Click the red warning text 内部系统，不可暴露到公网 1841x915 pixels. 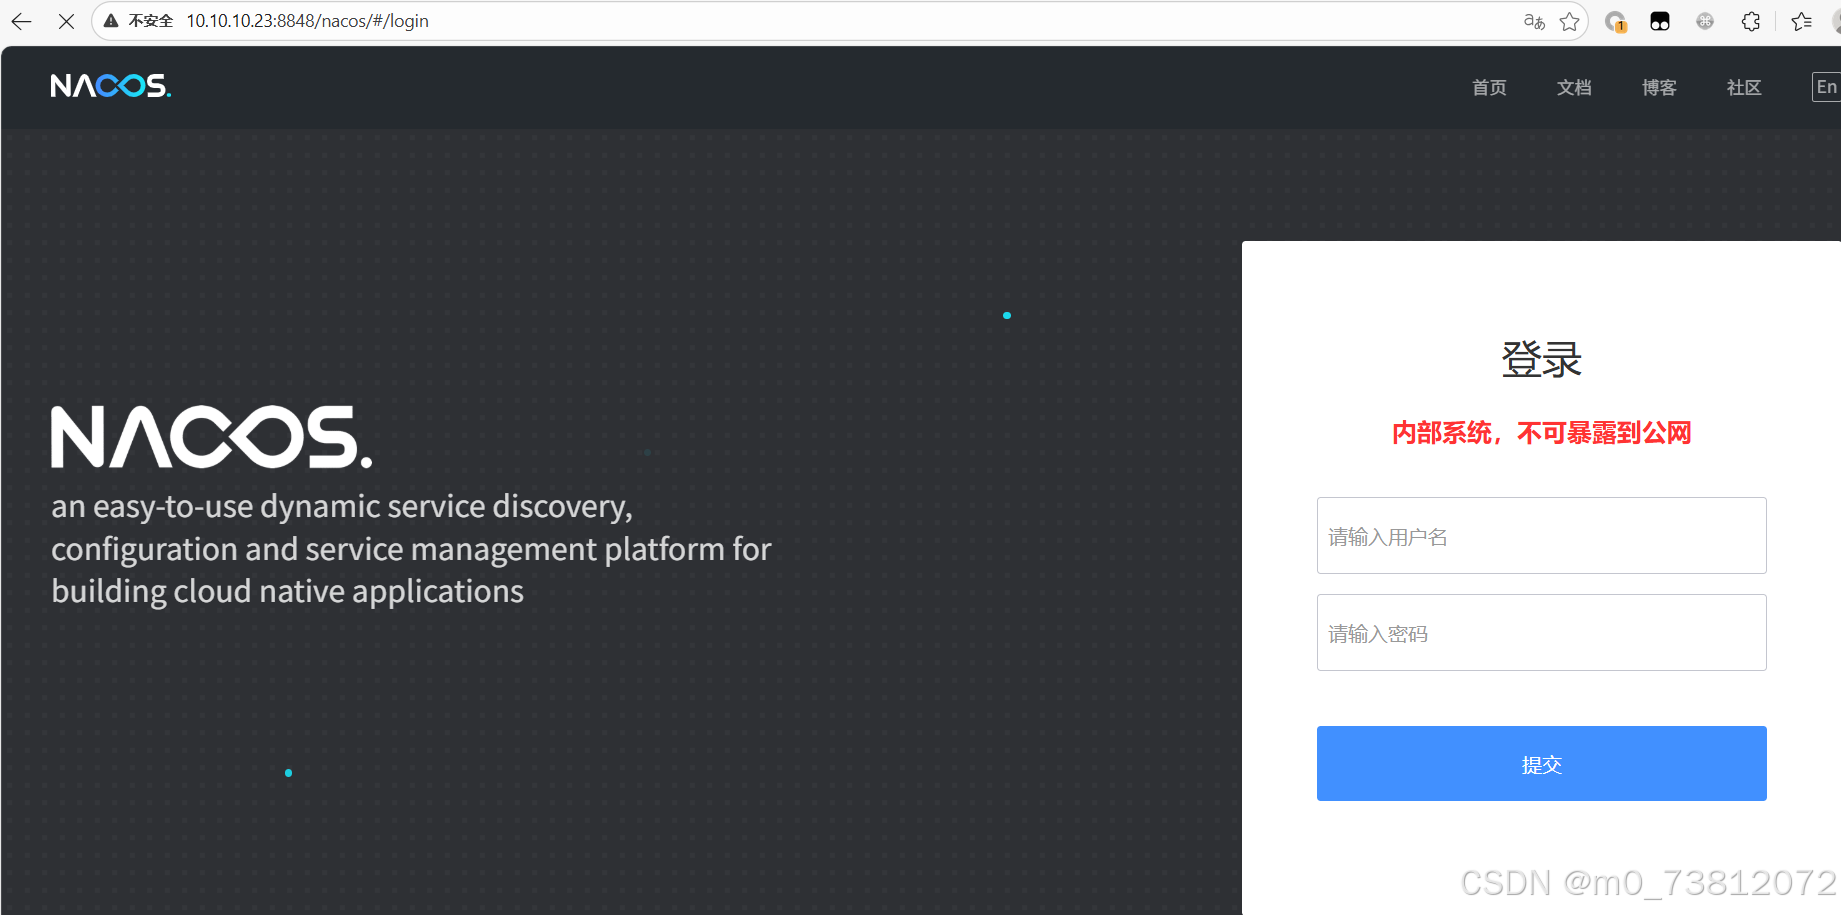[1541, 433]
